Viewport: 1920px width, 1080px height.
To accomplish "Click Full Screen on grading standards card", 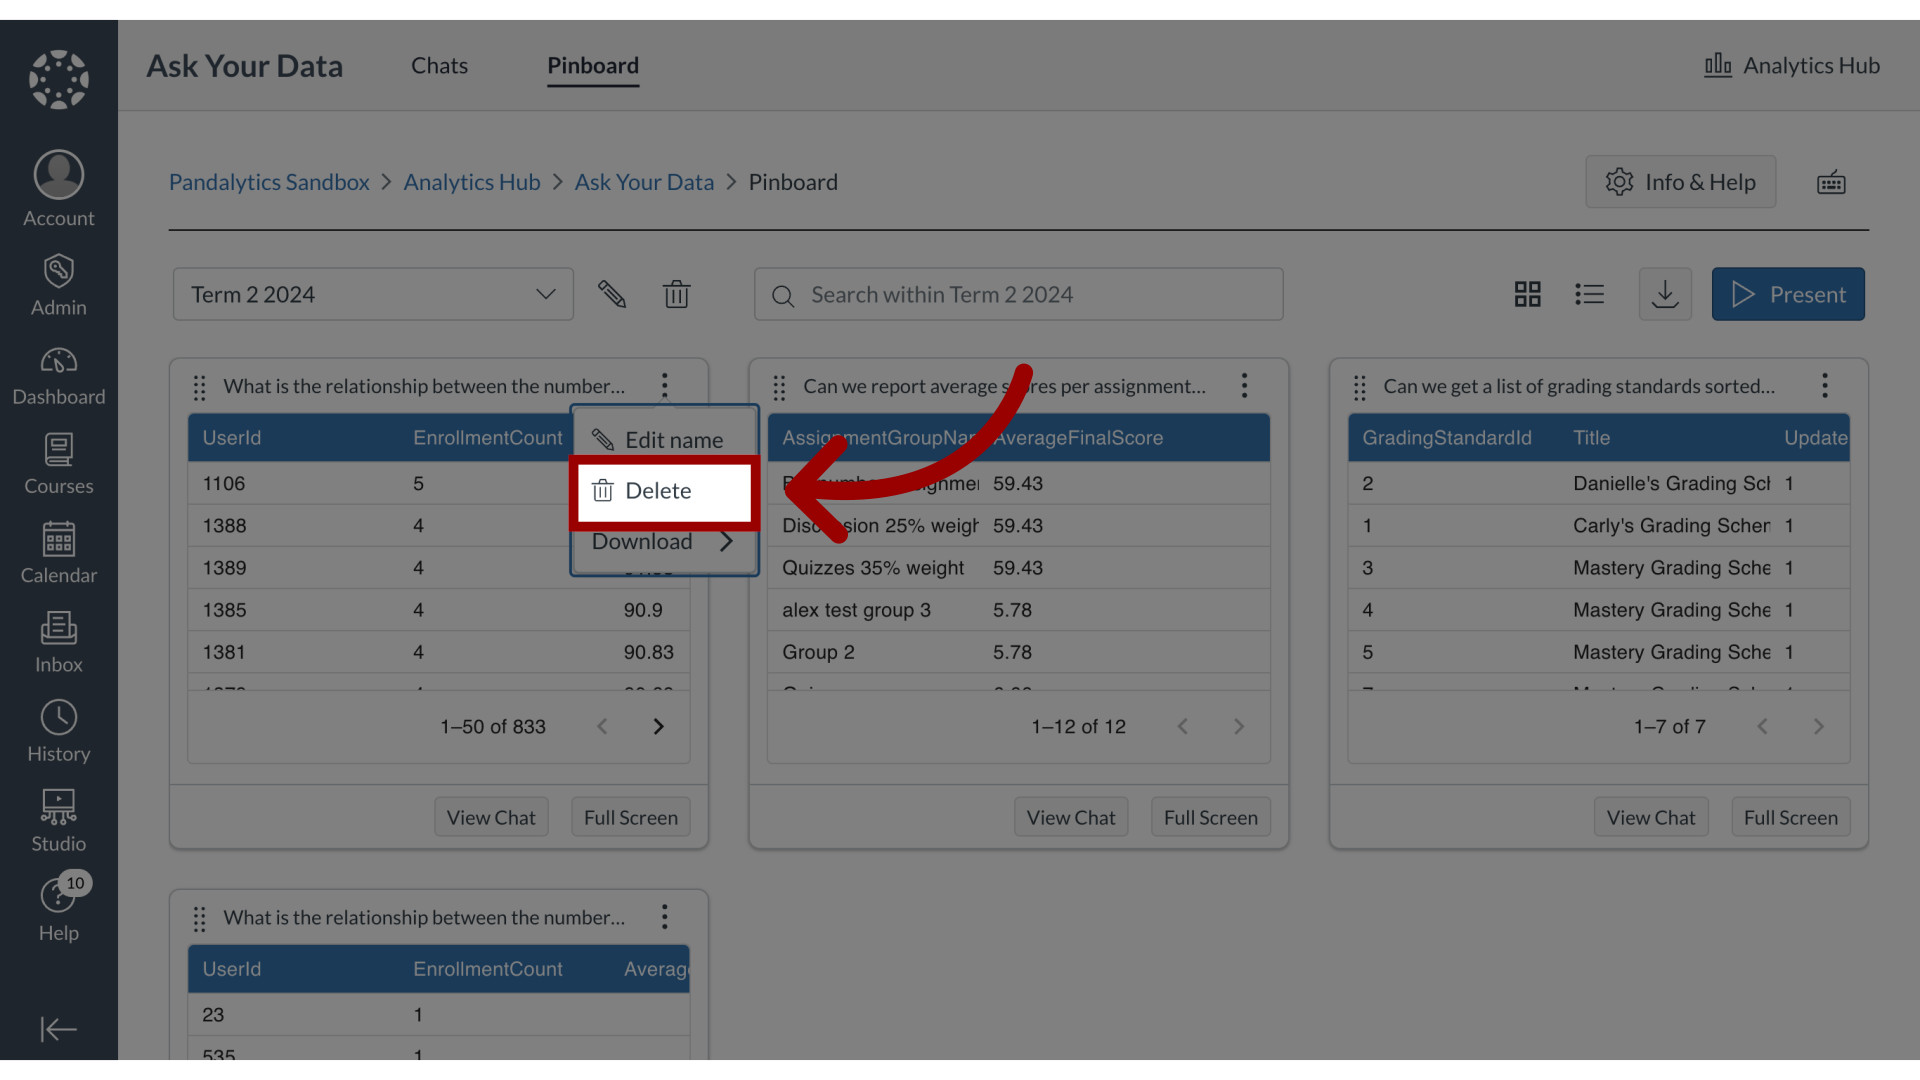I will pyautogui.click(x=1791, y=818).
